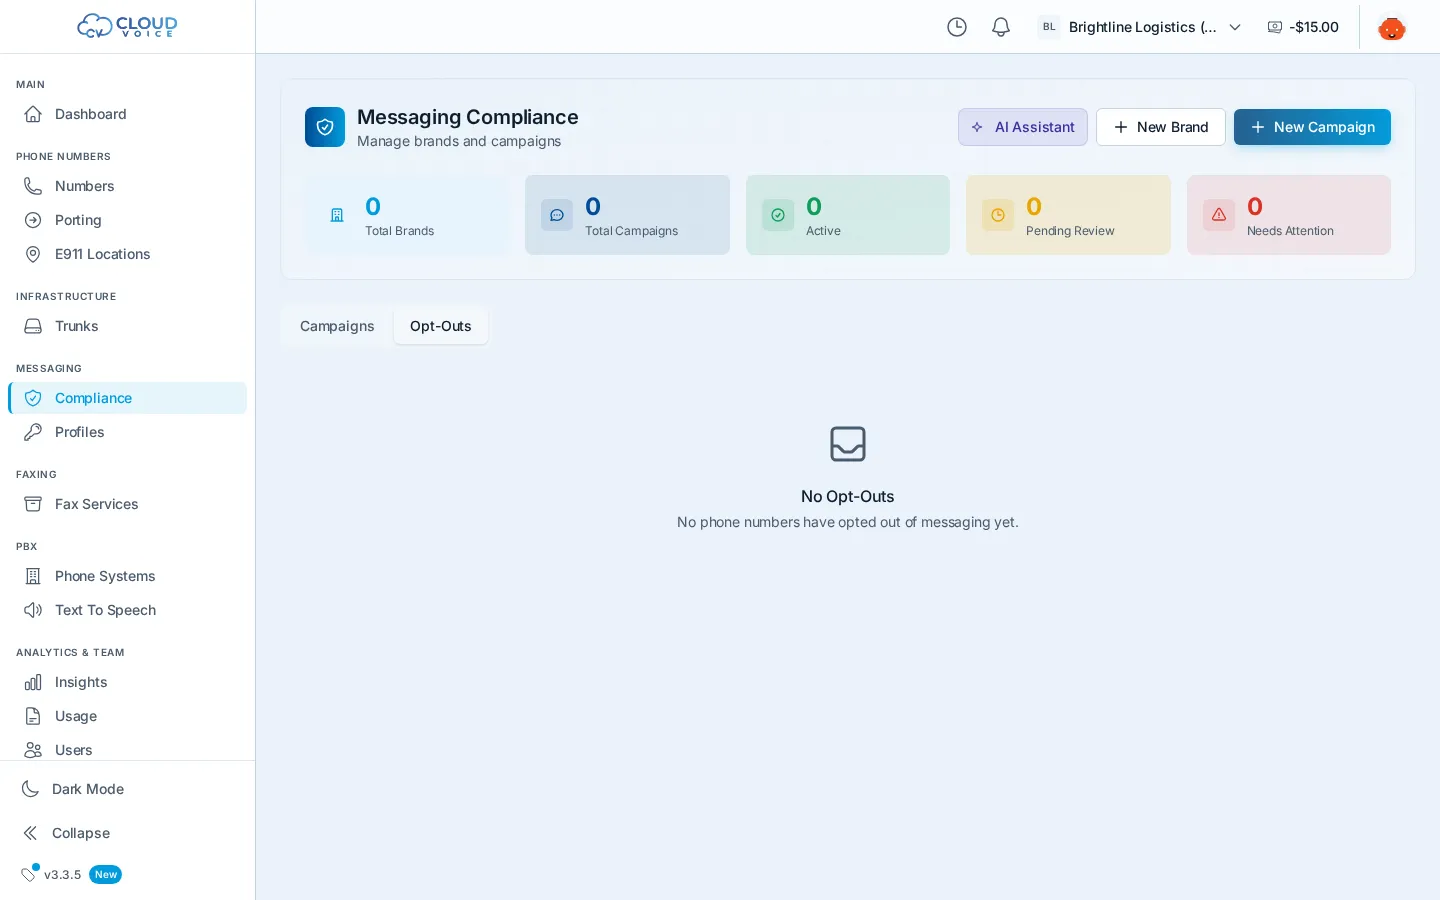
Task: Open the user avatar menu
Action: coord(1391,27)
